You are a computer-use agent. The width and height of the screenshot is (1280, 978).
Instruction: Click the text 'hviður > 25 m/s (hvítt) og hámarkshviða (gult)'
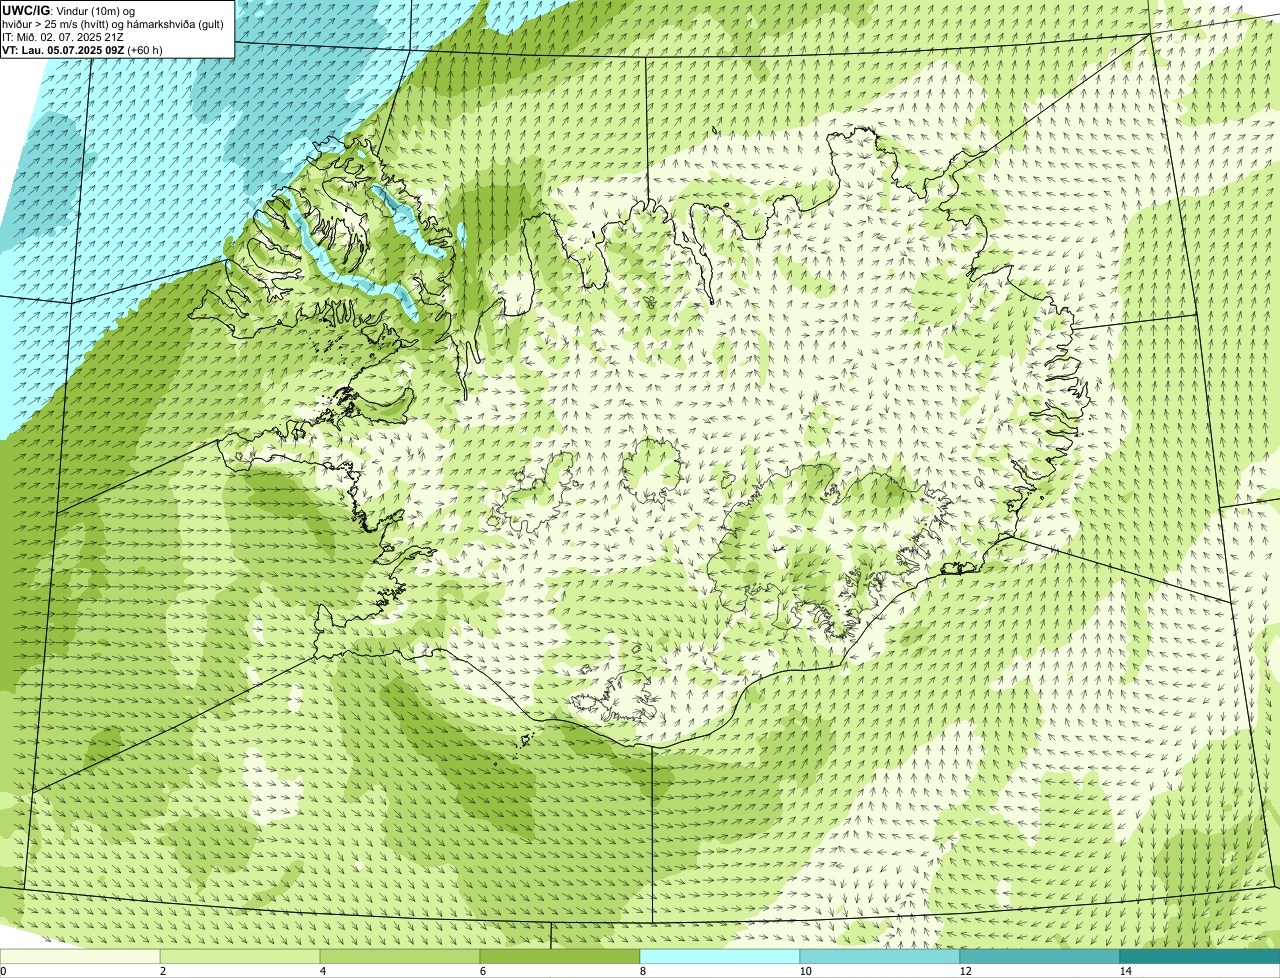pyautogui.click(x=113, y=23)
